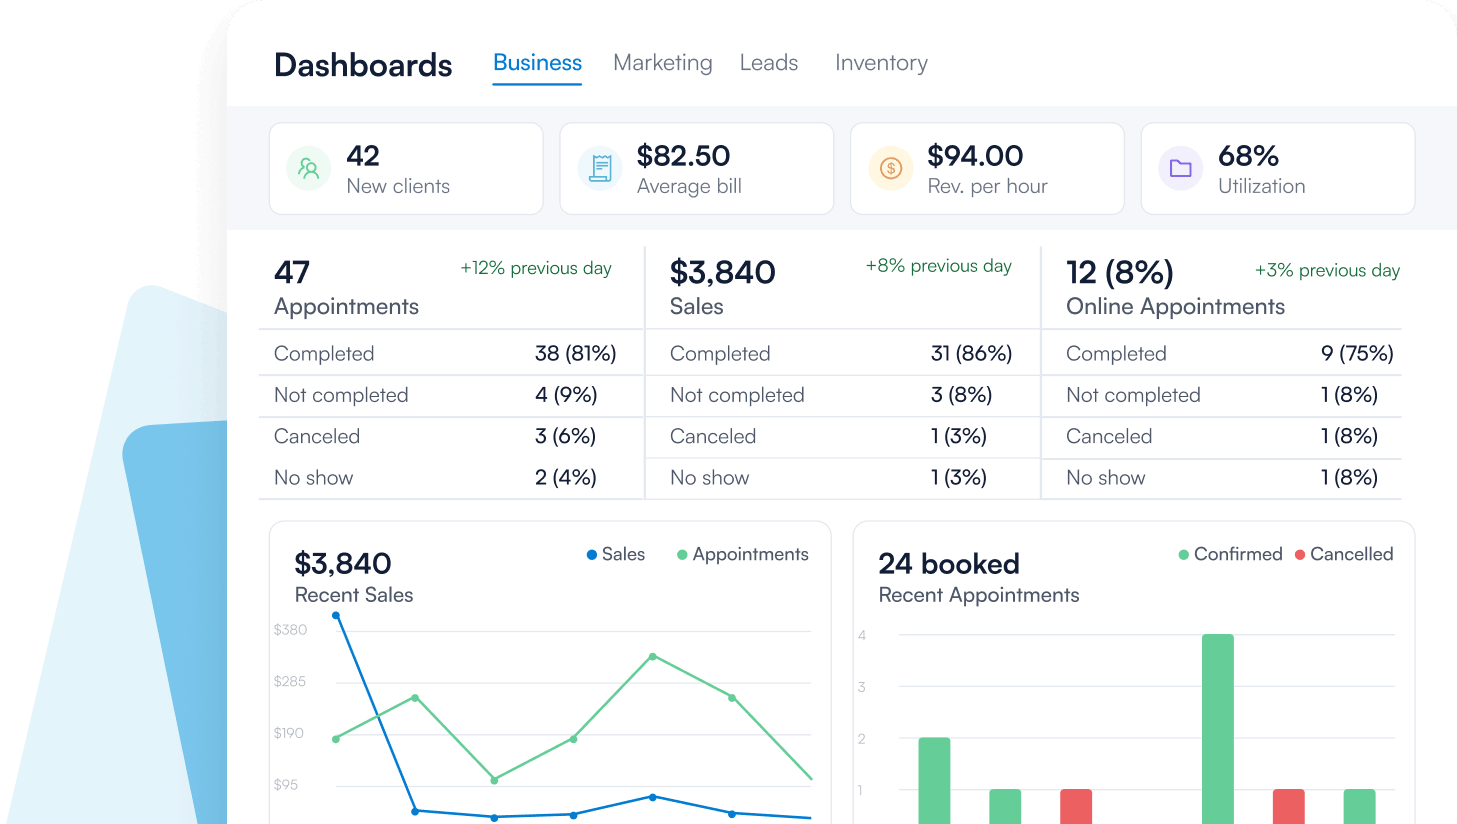
Task: Click Online Appointments Completed value 9 (75%)
Action: (1357, 354)
